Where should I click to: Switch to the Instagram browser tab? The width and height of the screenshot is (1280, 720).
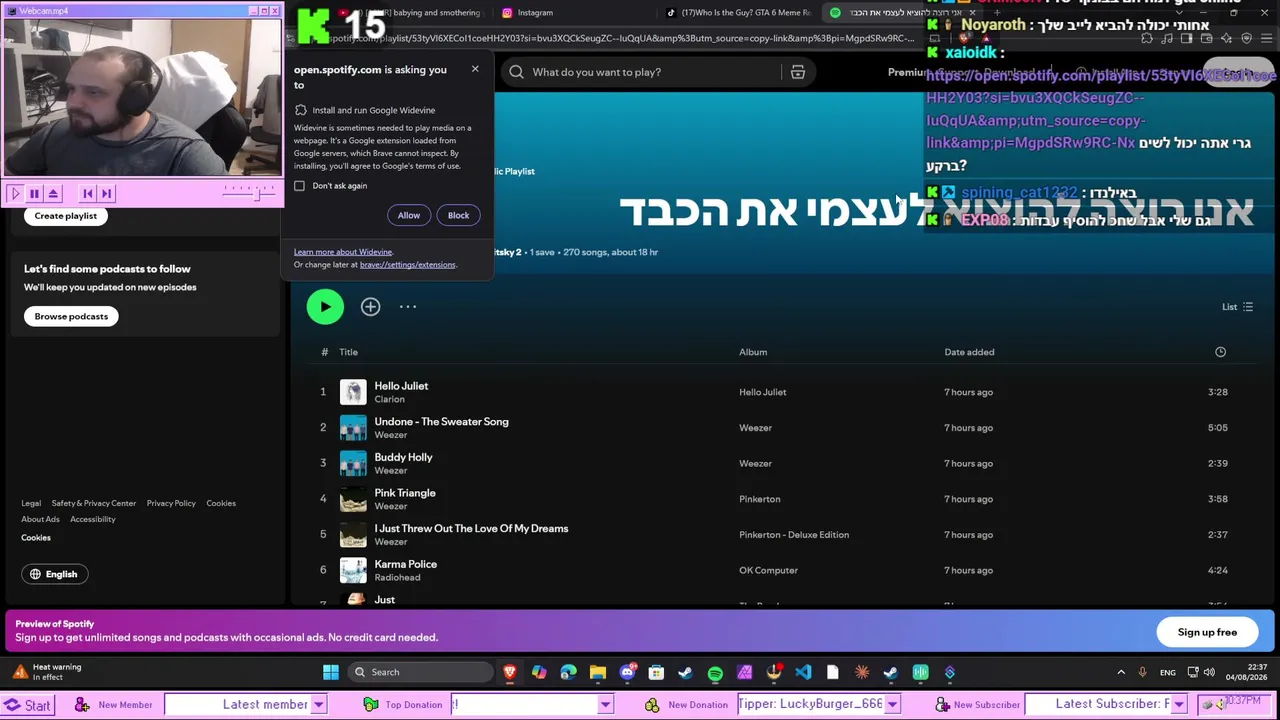535,13
